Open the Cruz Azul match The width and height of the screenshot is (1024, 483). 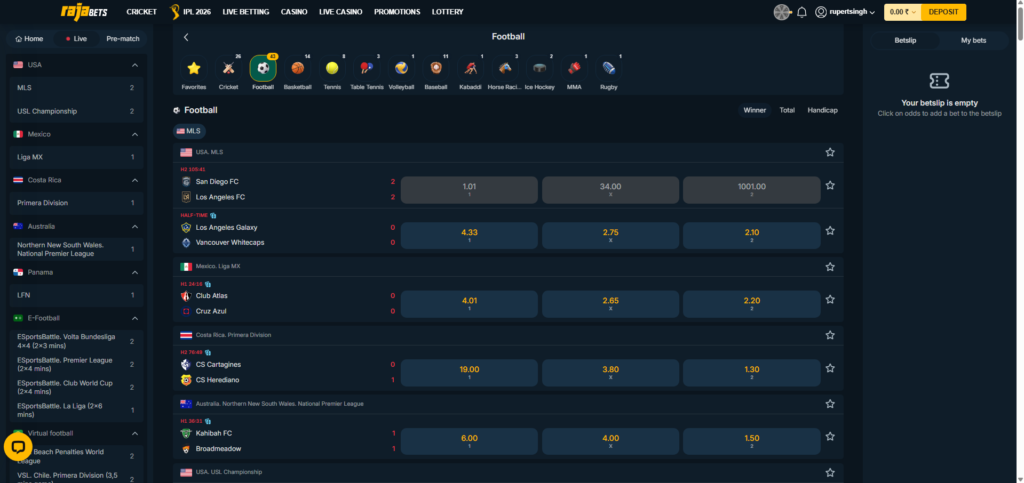point(211,311)
